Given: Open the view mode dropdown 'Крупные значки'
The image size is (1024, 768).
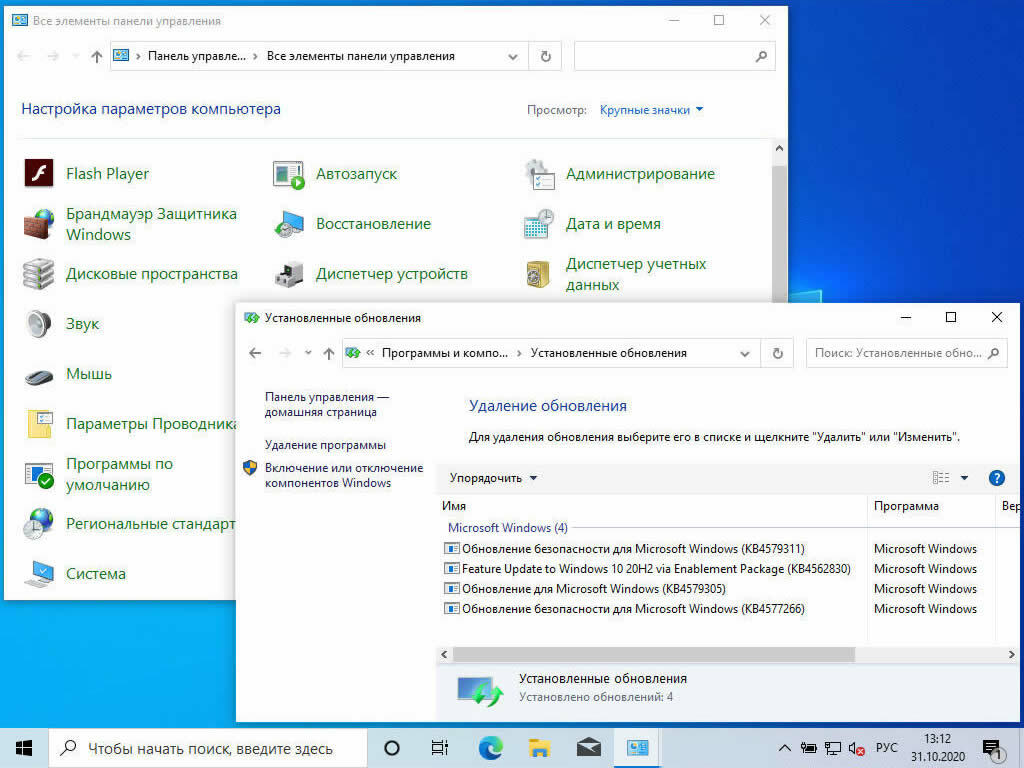Looking at the screenshot, I should [x=651, y=110].
